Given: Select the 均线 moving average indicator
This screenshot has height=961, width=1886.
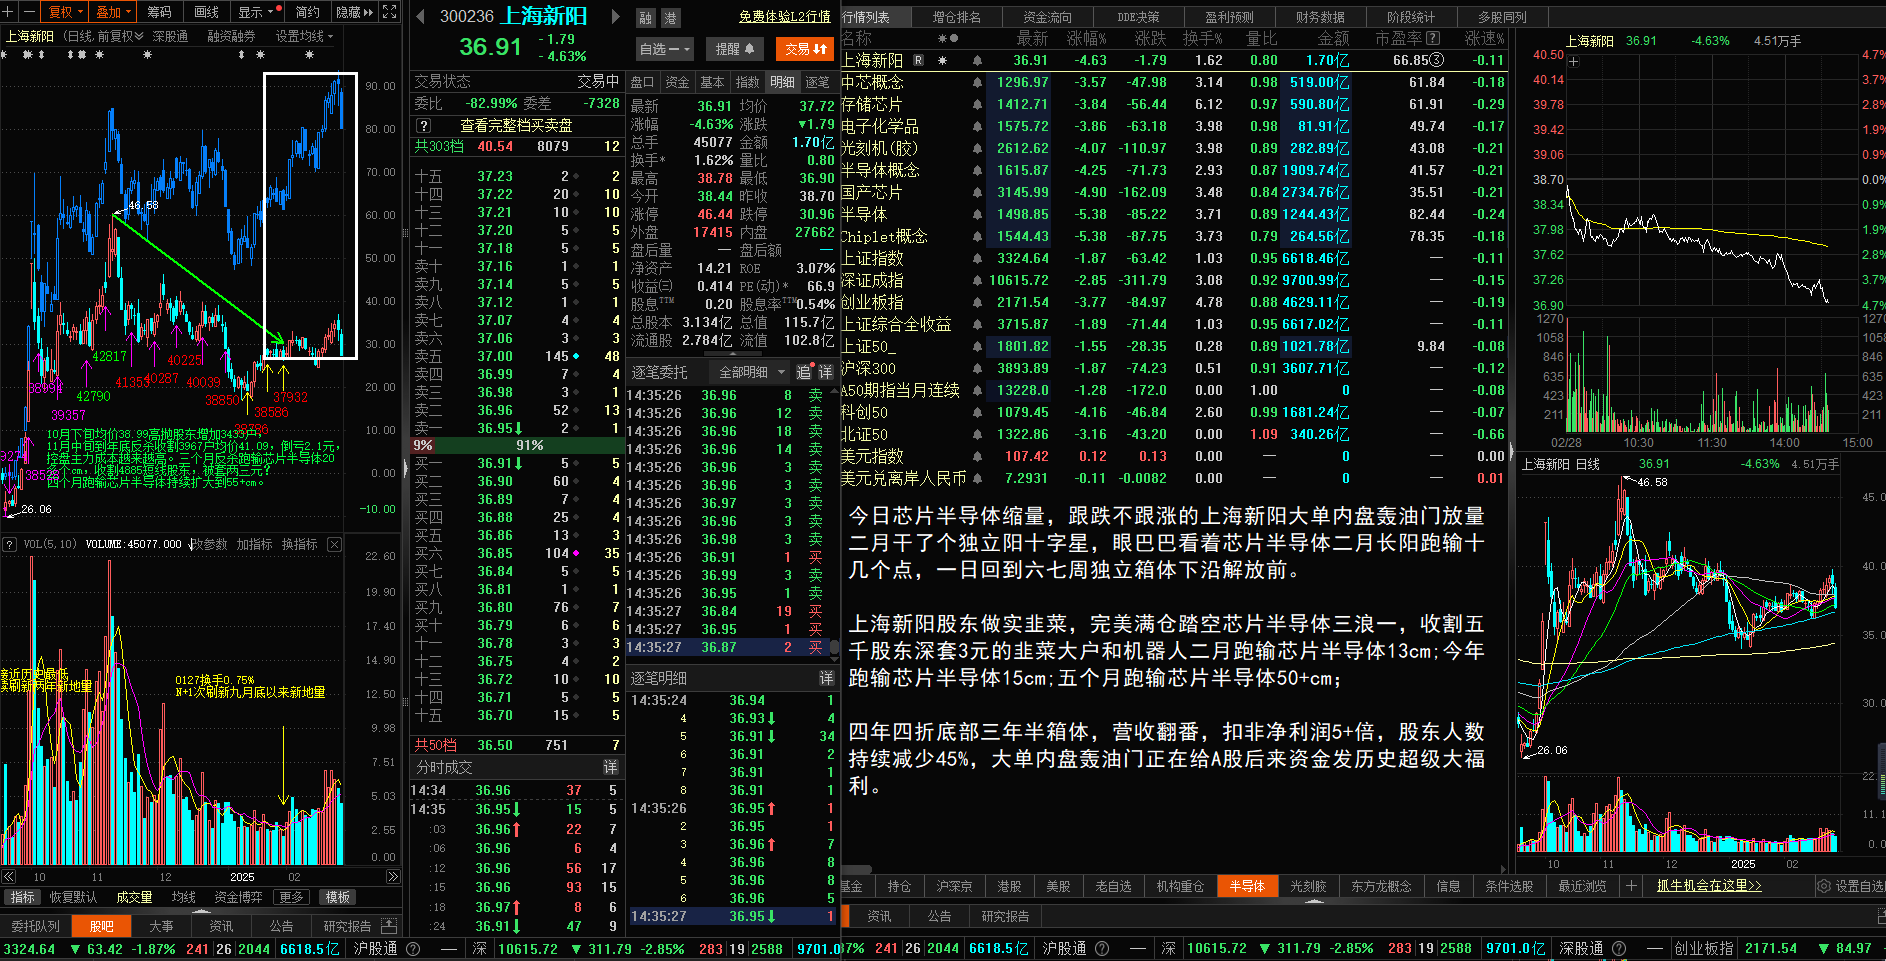Looking at the screenshot, I should click(x=183, y=897).
